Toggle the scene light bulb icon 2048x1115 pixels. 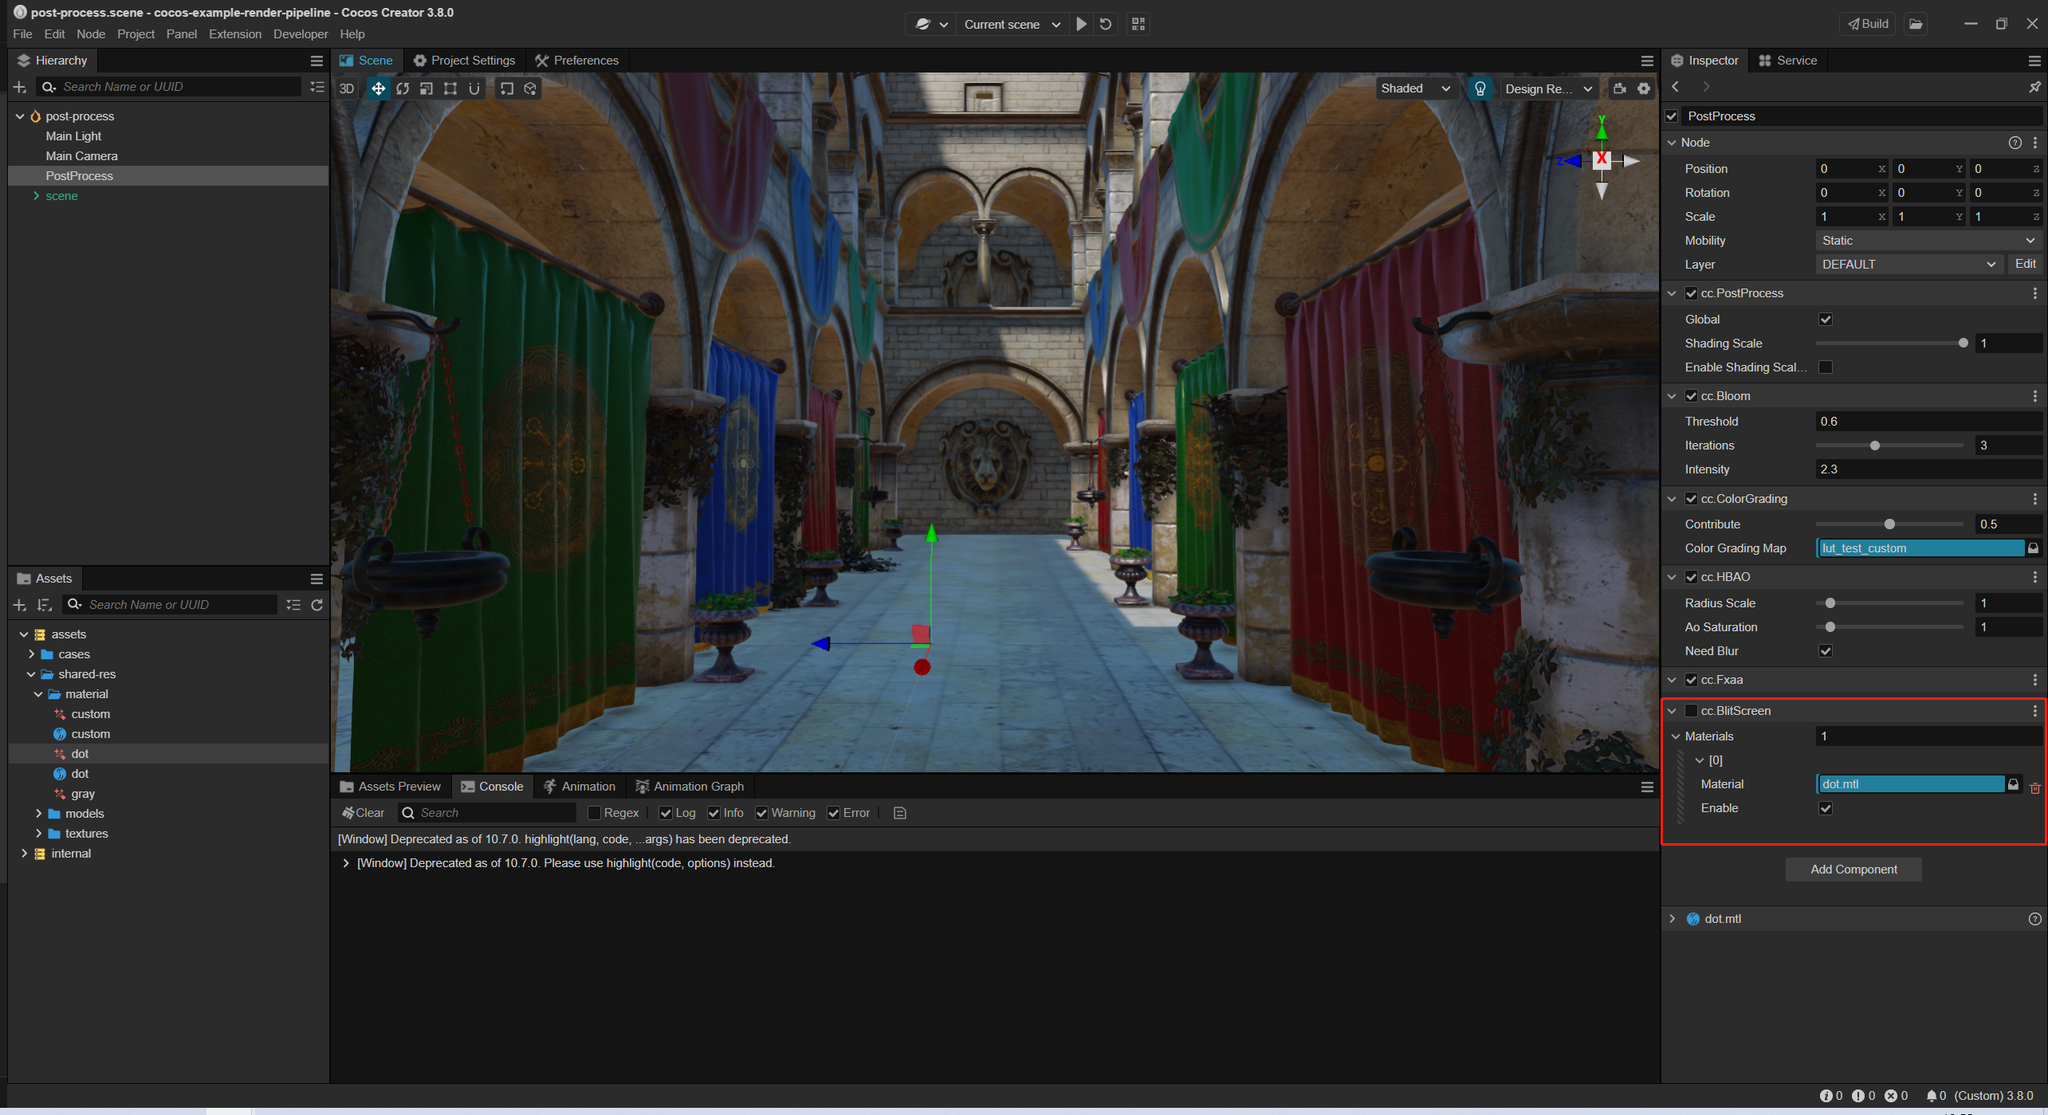click(1480, 89)
